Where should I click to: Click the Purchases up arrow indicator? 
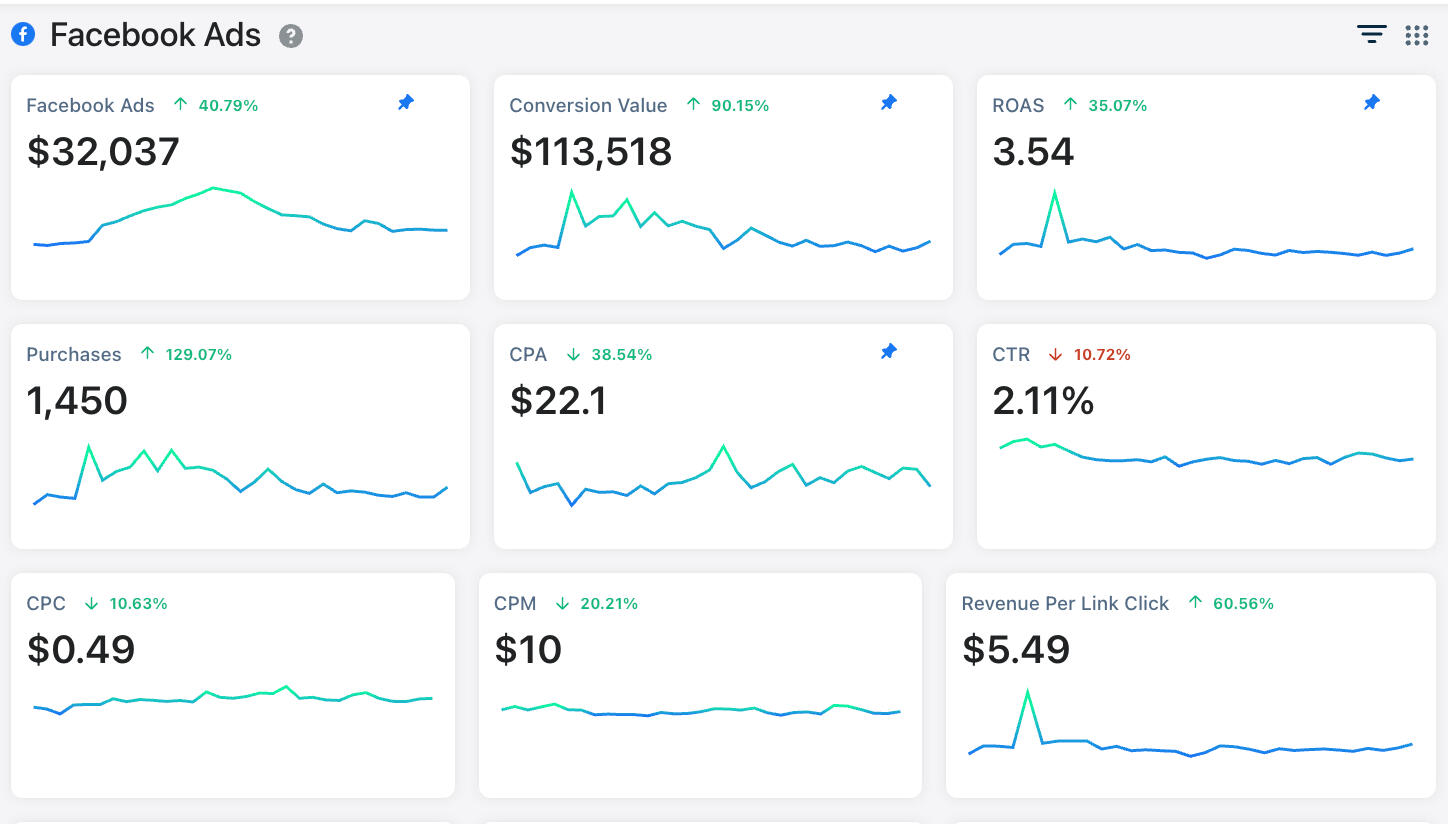148,353
